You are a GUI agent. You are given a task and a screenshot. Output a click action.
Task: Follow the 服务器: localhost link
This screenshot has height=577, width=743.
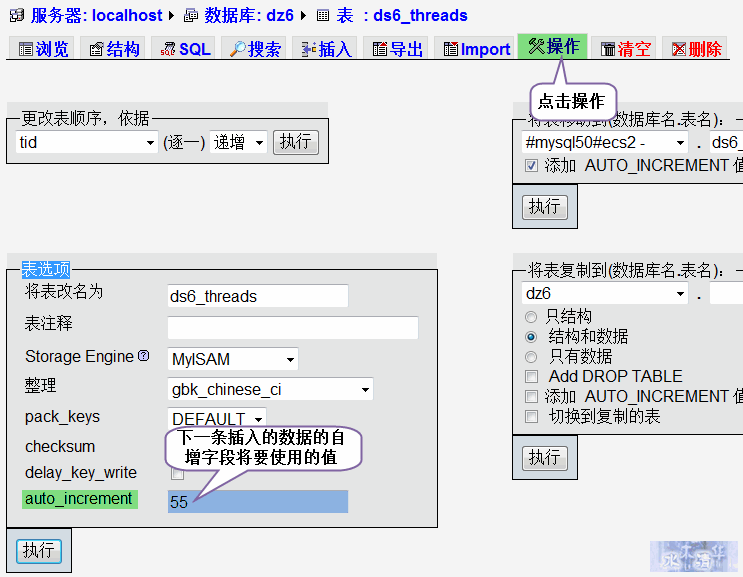(x=97, y=15)
